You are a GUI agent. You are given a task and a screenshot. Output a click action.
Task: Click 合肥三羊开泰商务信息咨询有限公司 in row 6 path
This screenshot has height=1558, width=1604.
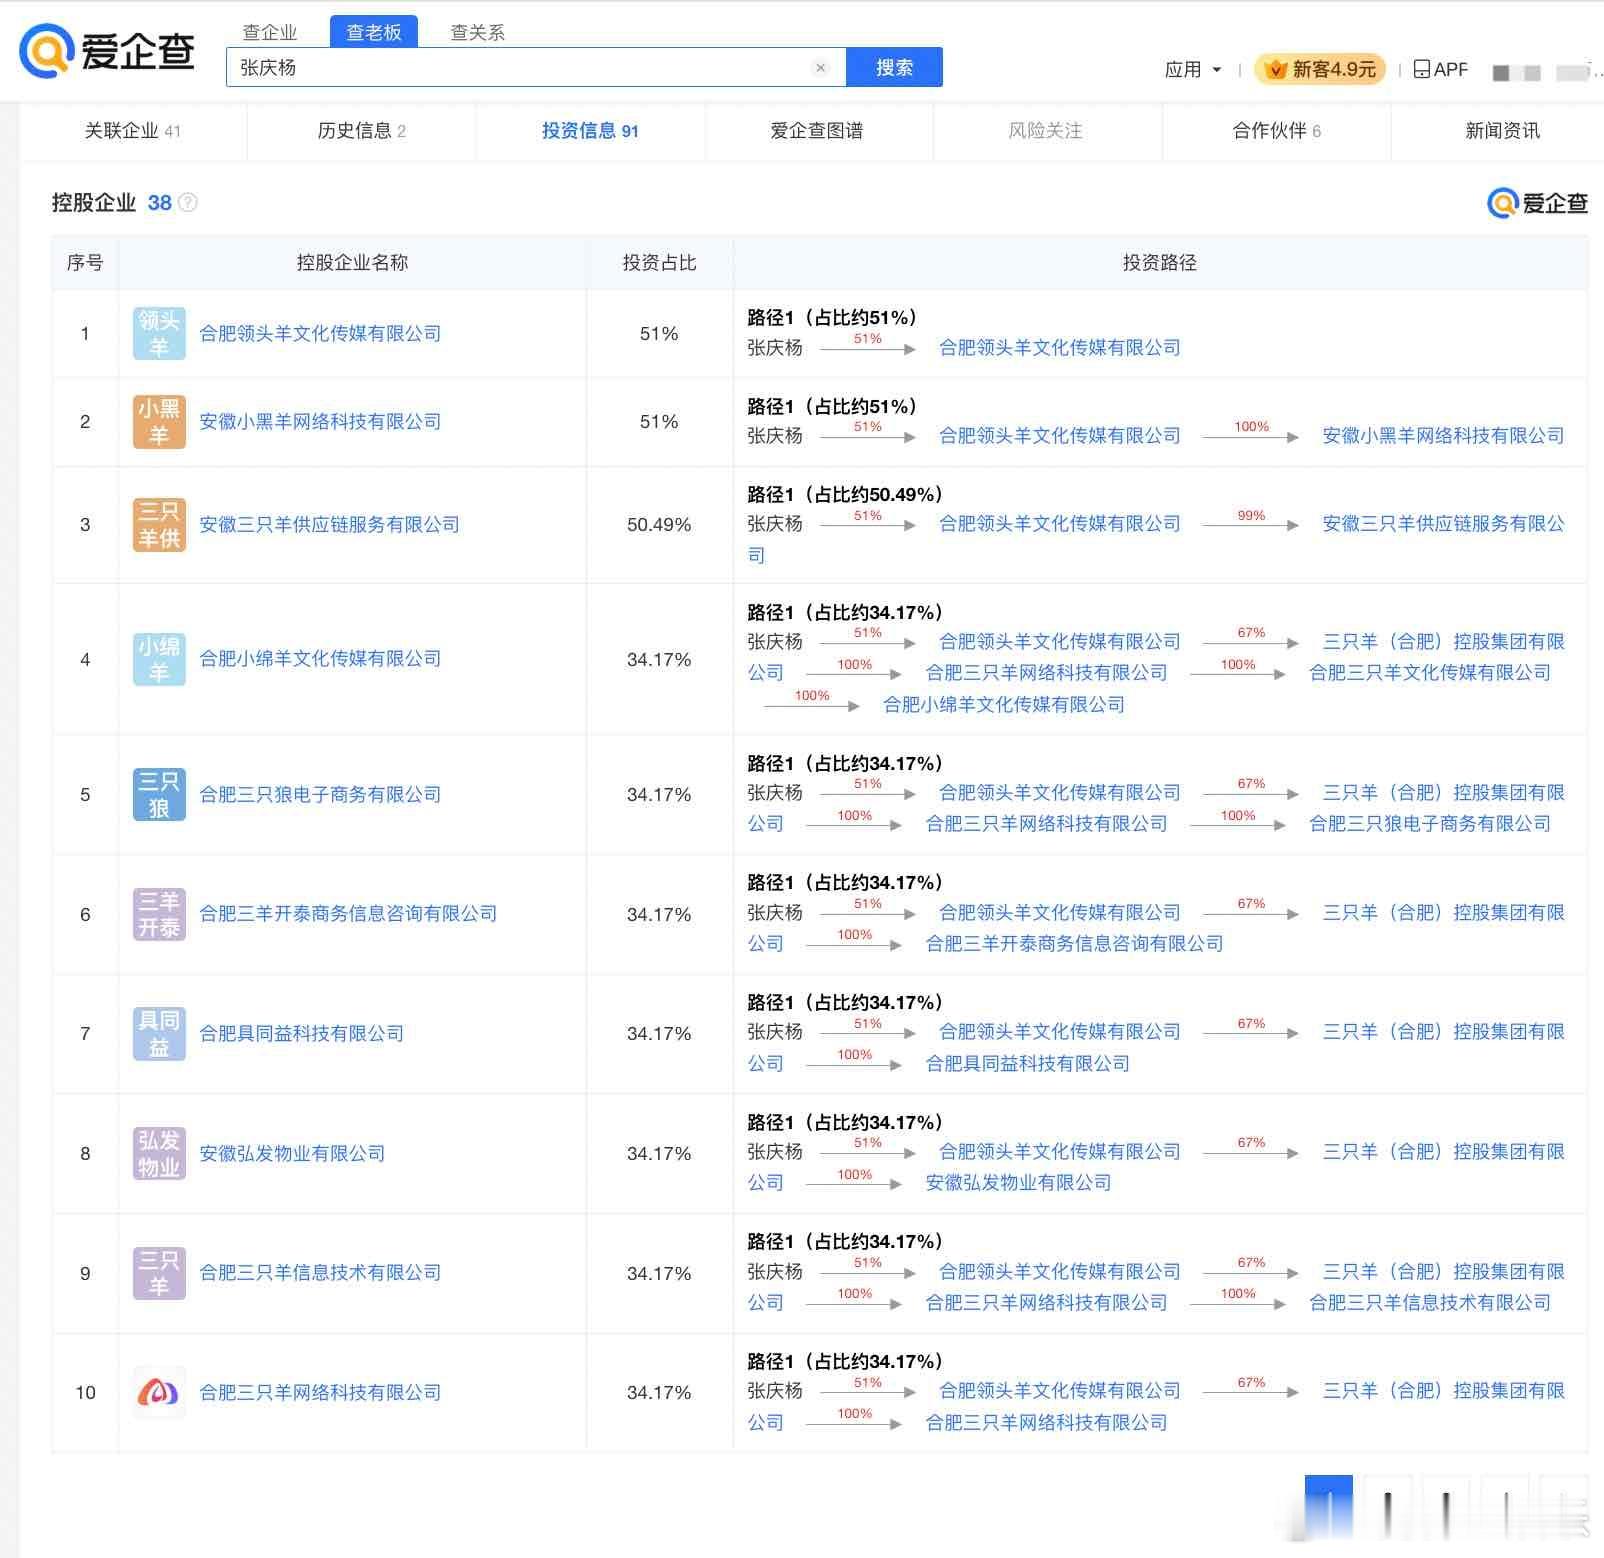(x=1075, y=944)
